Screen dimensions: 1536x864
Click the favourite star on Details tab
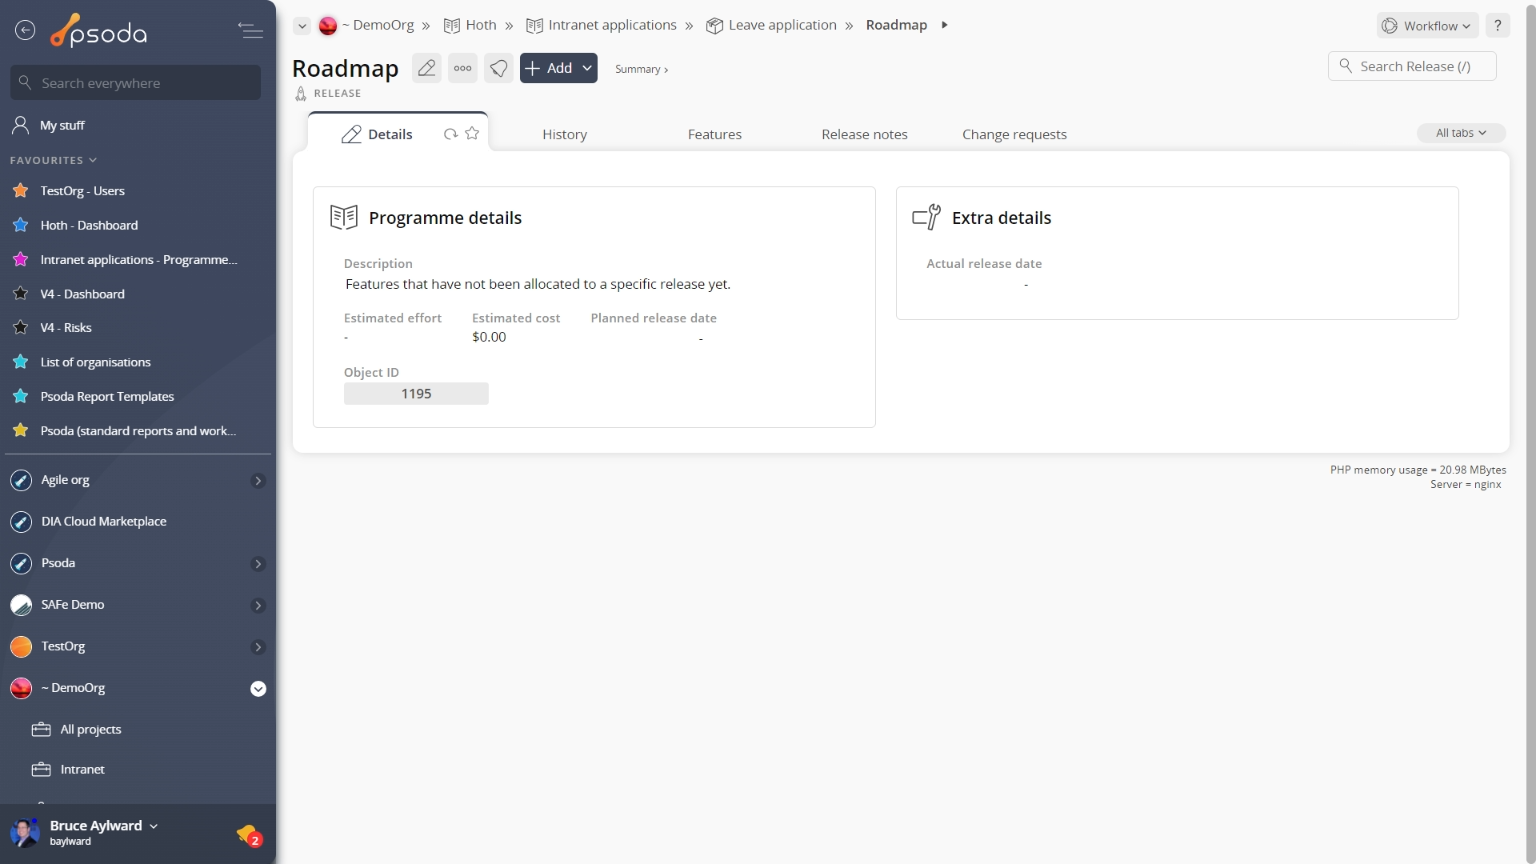pyautogui.click(x=472, y=133)
